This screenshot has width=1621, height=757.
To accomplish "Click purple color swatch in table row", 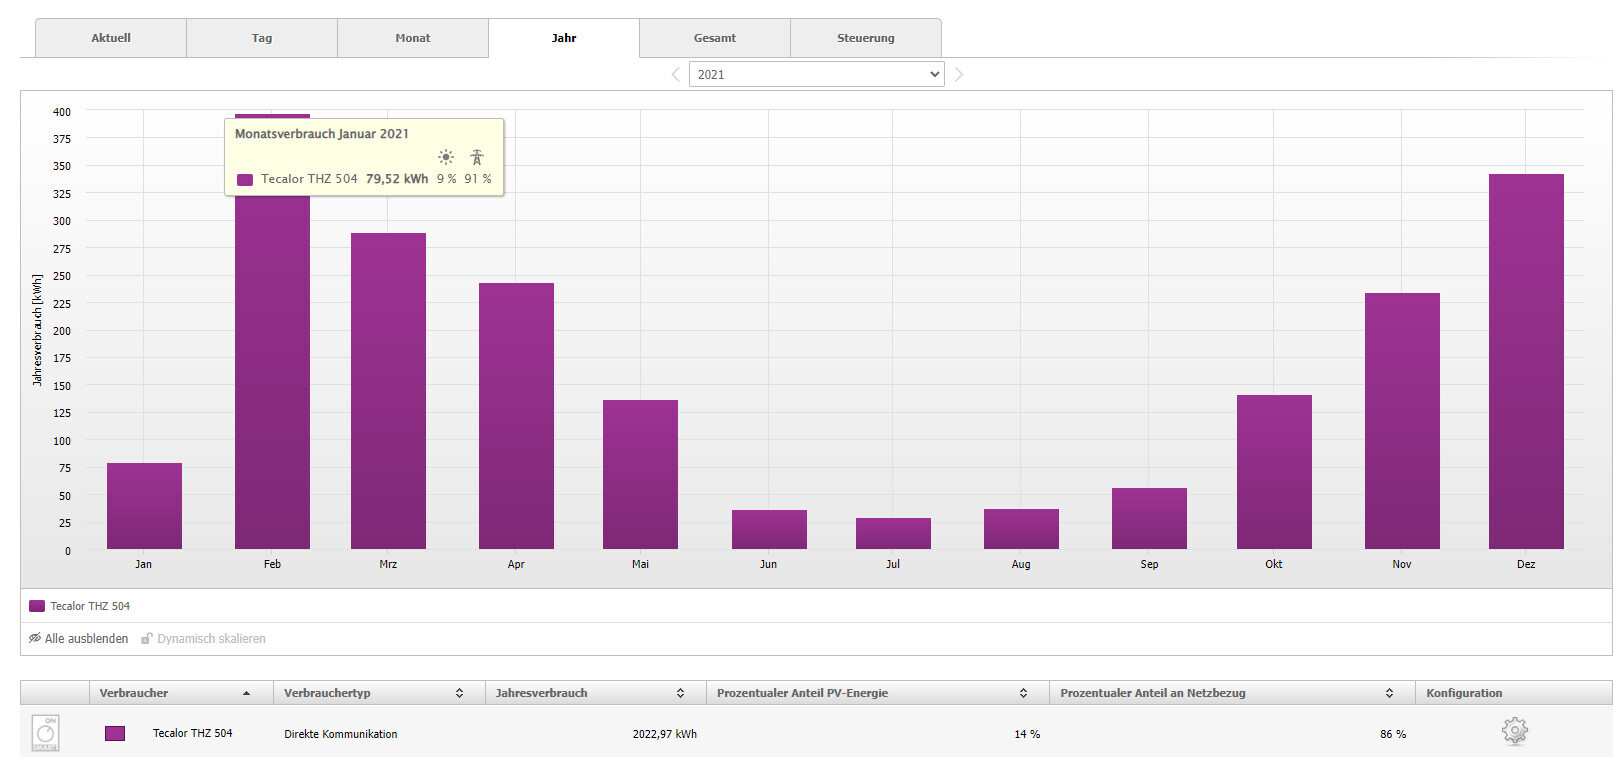I will [115, 734].
